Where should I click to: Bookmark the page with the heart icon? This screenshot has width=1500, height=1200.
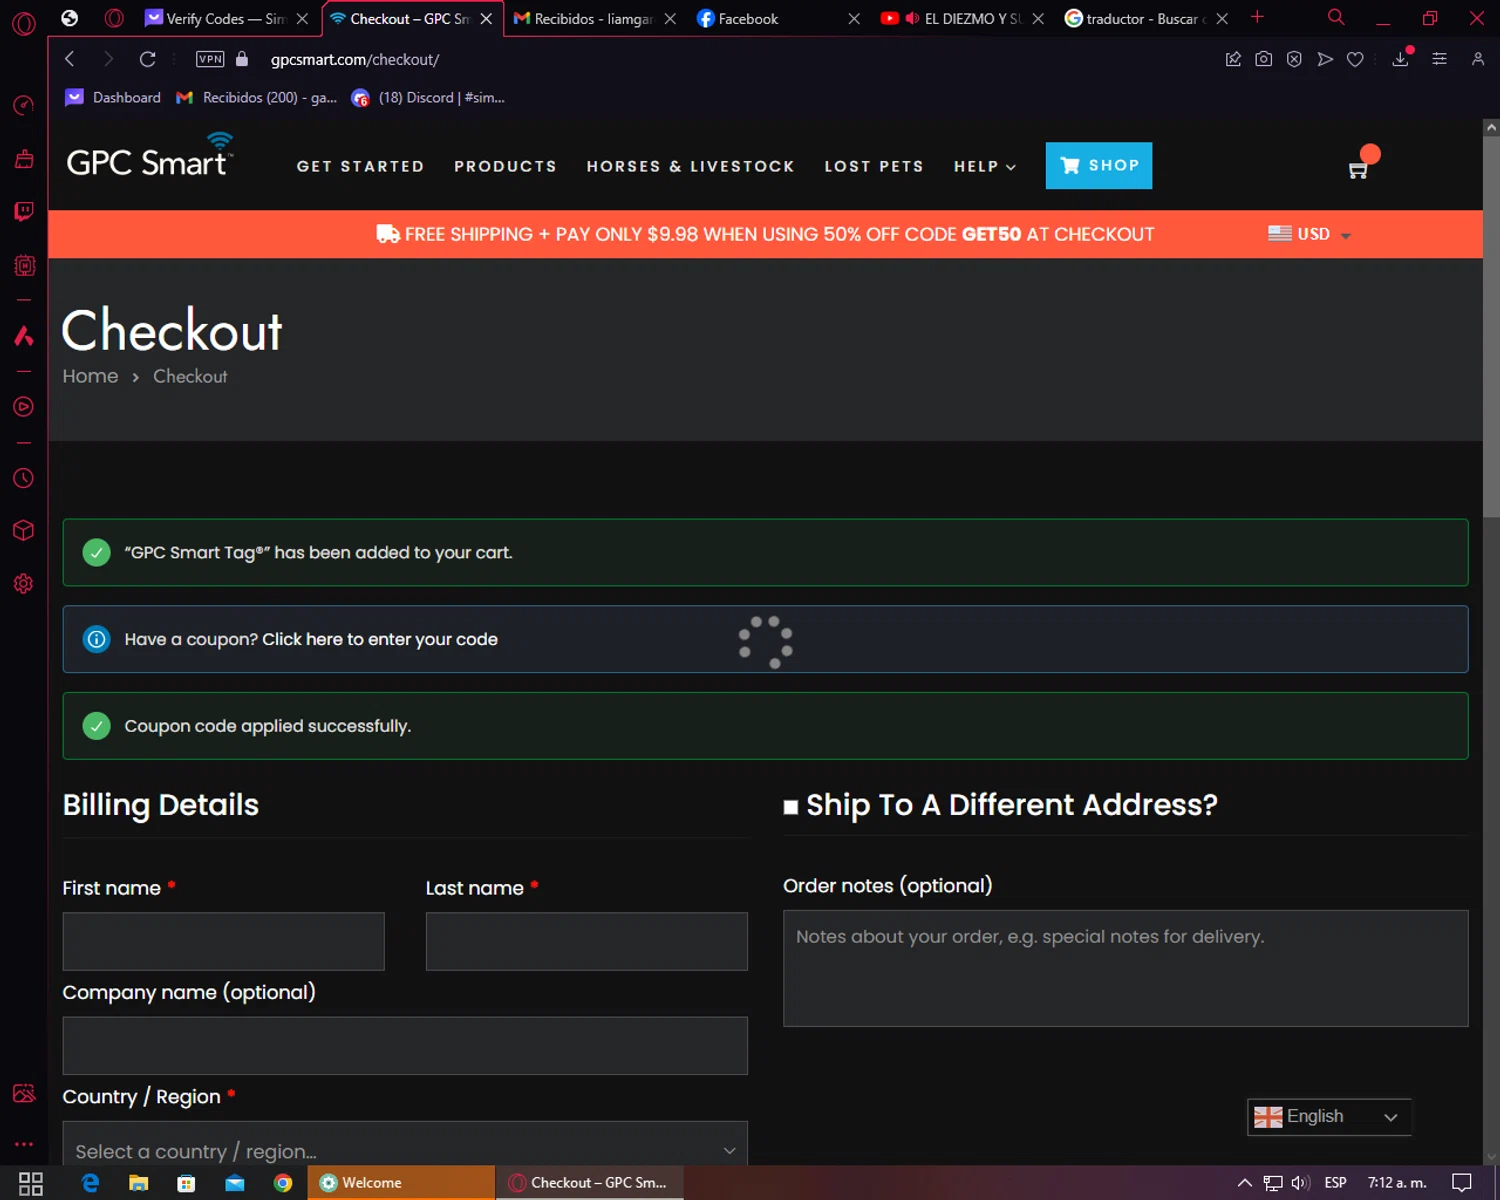click(1355, 59)
